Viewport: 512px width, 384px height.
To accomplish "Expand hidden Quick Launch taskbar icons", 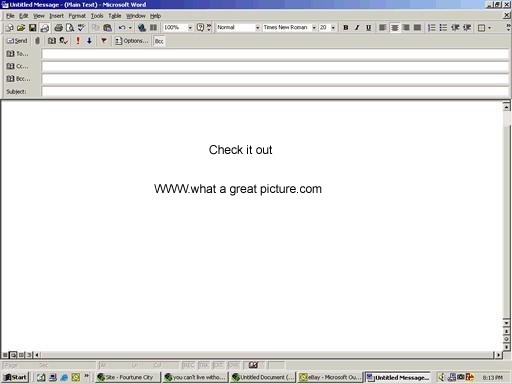I will pos(87,376).
